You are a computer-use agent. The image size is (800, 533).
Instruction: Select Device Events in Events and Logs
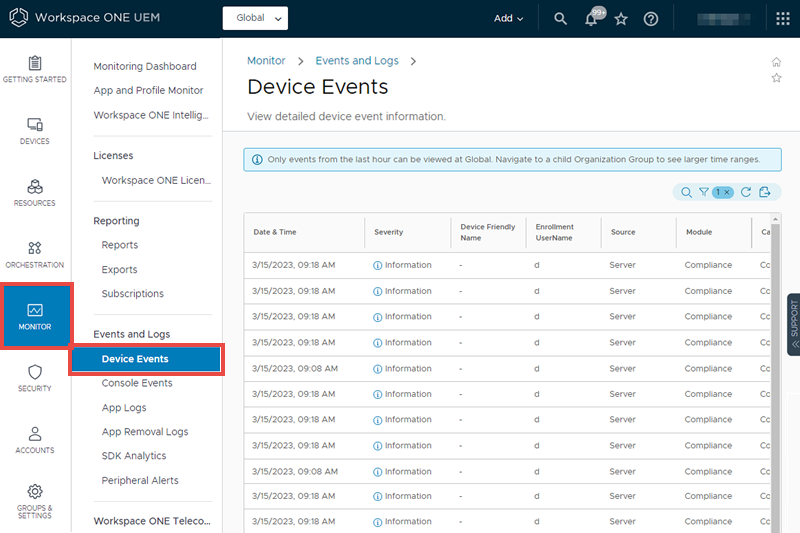pyautogui.click(x=146, y=359)
